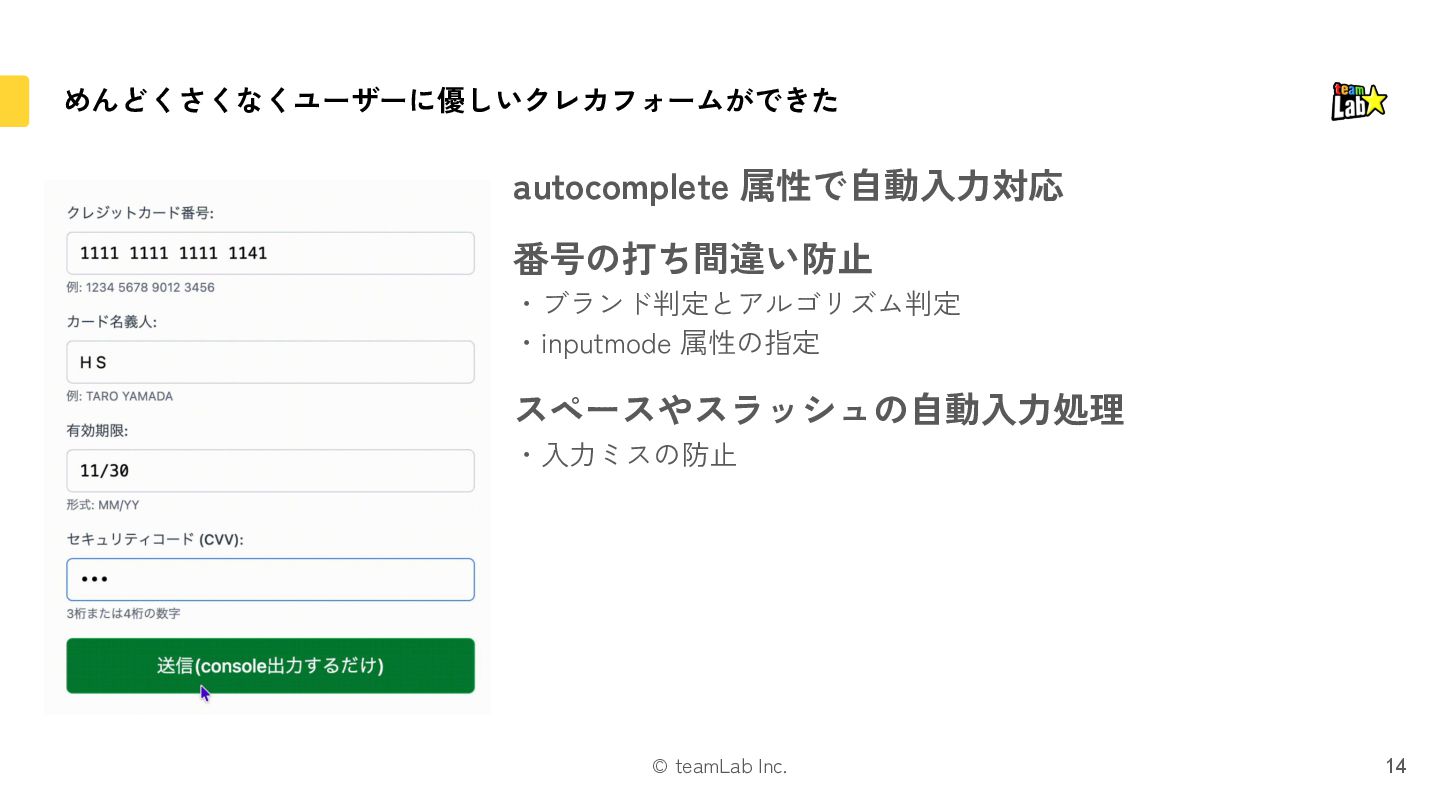Image resolution: width=1440 pixels, height=810 pixels.
Task: Click the 有効期限 label
Action: click(97, 431)
